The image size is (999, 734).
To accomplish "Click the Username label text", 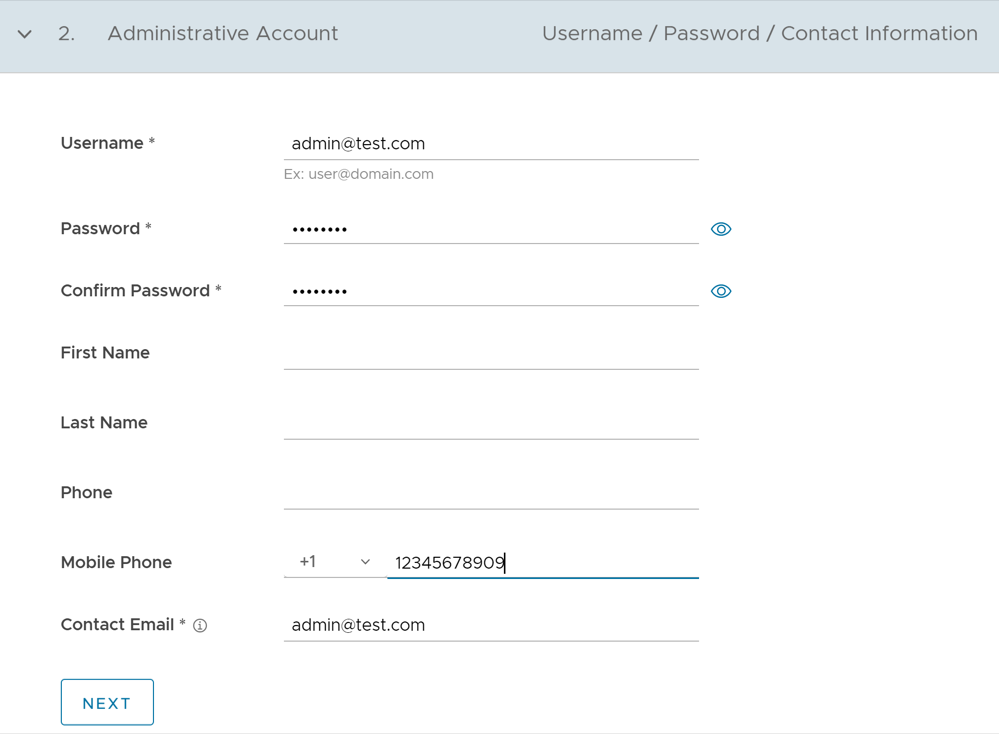I will (x=102, y=143).
